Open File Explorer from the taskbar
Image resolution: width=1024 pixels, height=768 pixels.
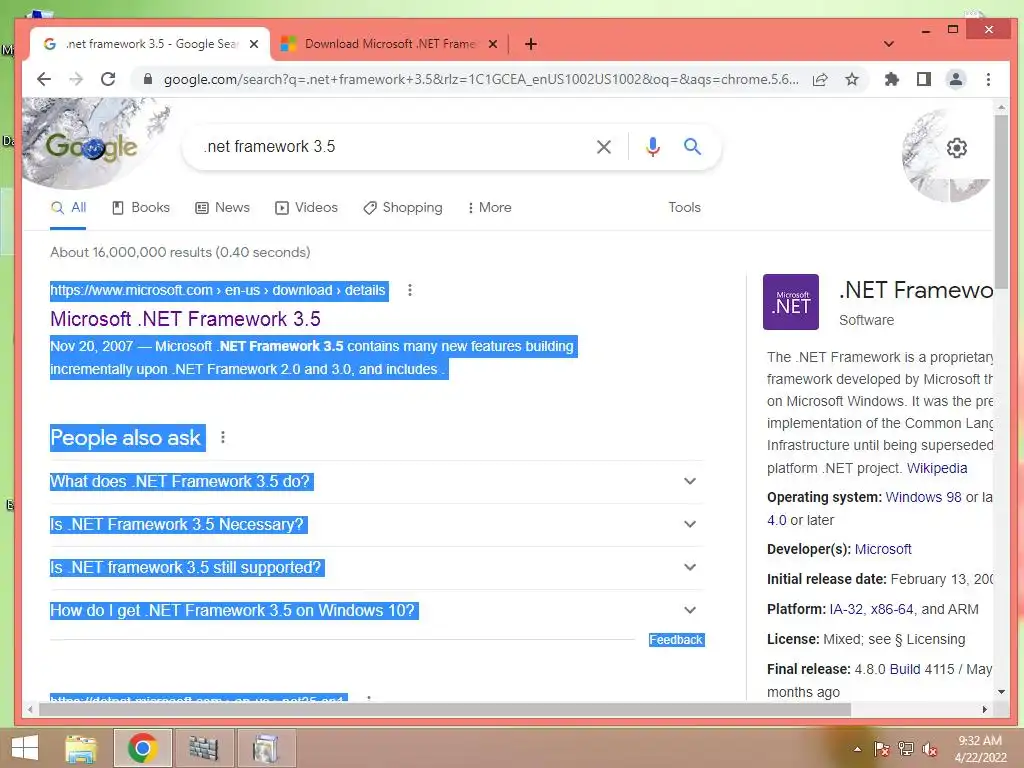(x=81, y=748)
